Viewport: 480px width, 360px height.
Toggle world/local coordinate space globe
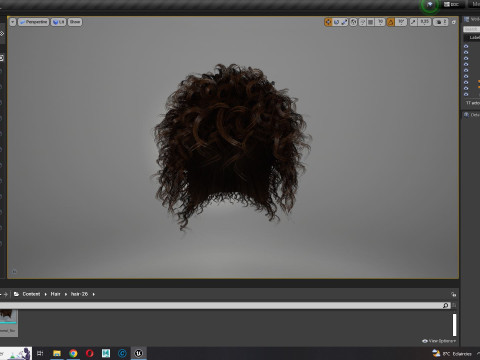pyautogui.click(x=354, y=22)
